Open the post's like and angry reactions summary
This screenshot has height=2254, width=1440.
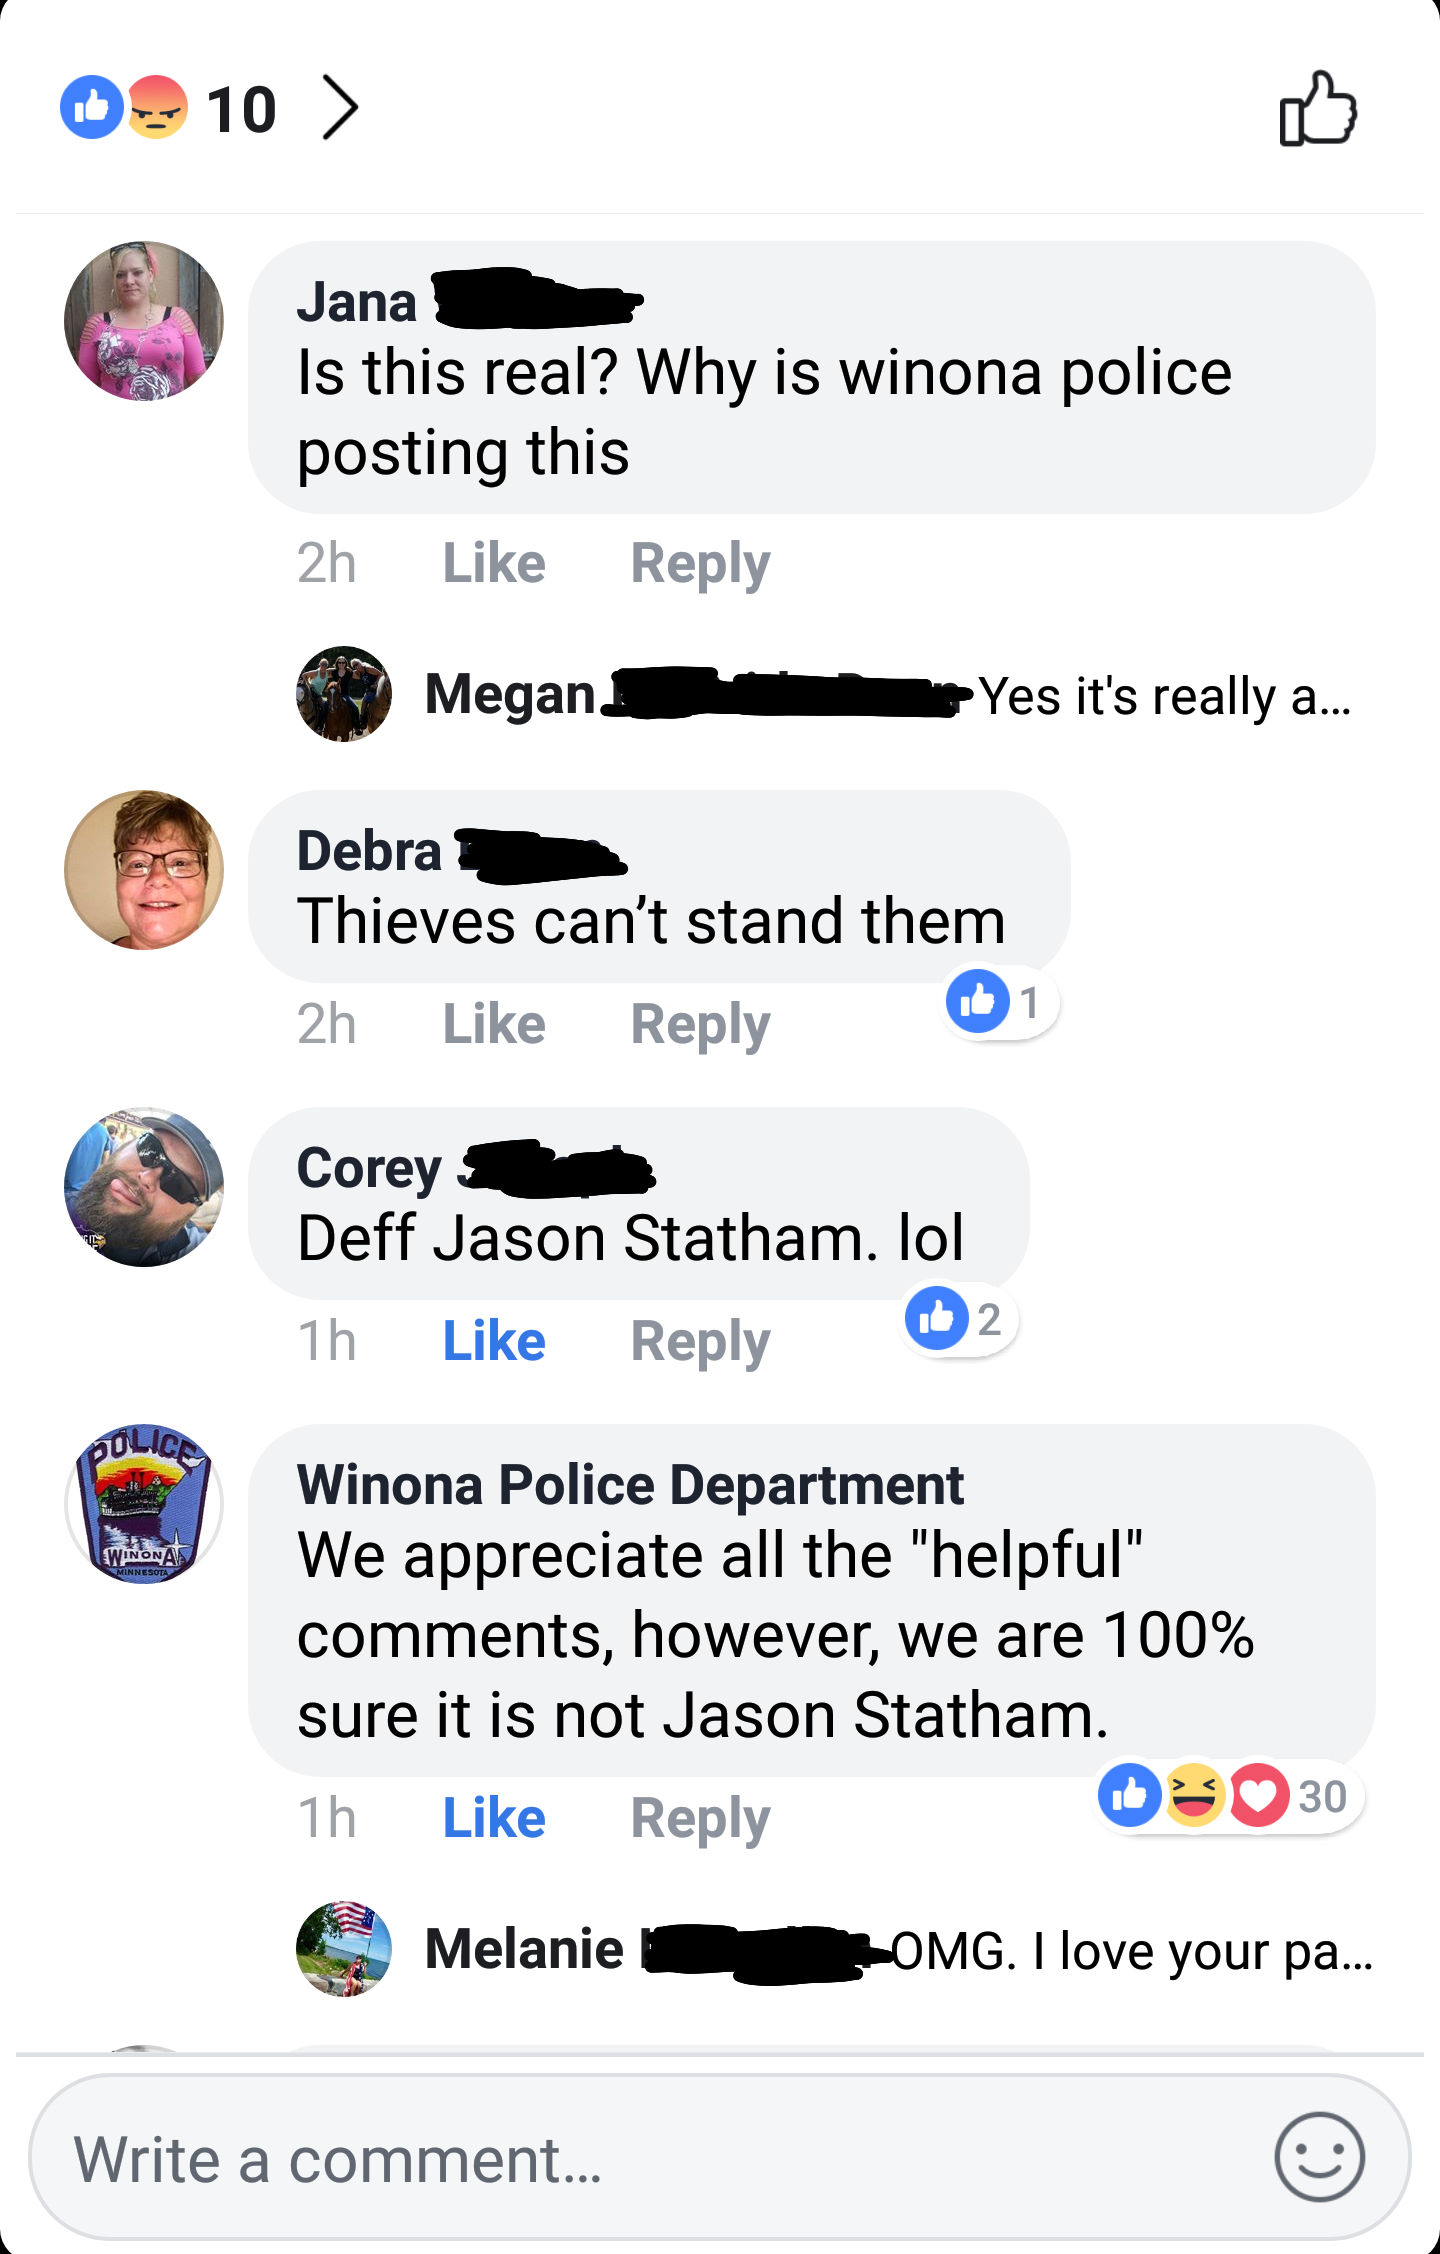(168, 108)
